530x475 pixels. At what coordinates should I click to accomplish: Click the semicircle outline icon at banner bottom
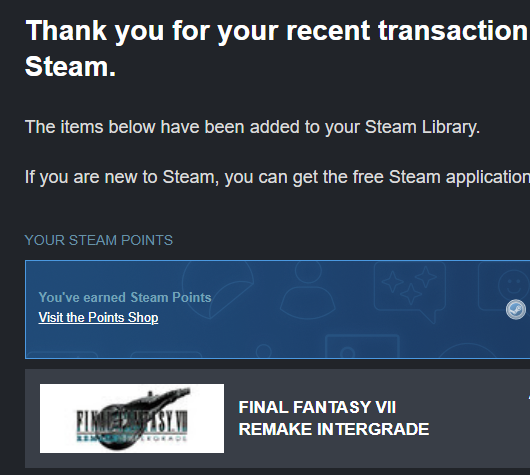[x=468, y=351]
